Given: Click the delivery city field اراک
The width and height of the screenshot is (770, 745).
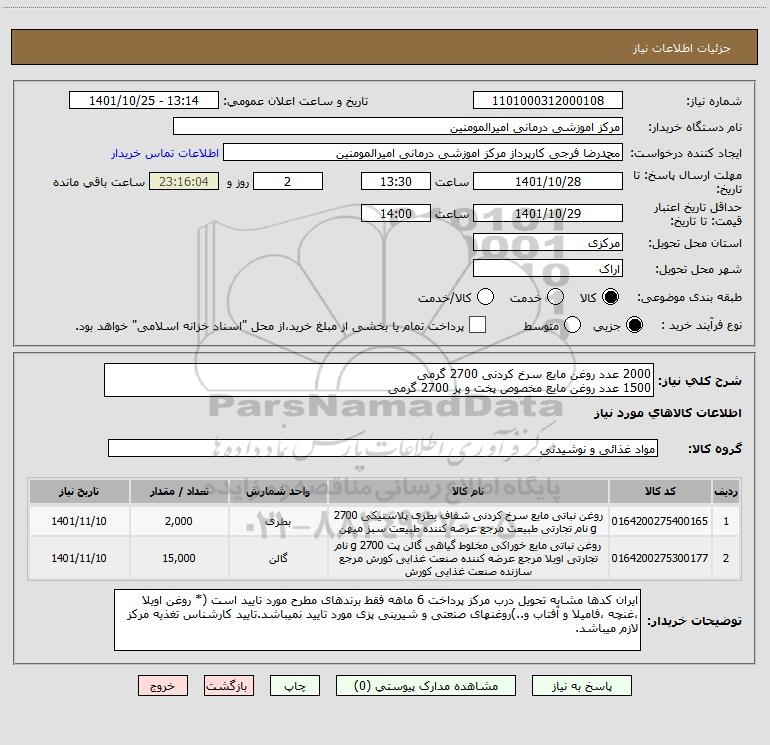Looking at the screenshot, I should (548, 269).
